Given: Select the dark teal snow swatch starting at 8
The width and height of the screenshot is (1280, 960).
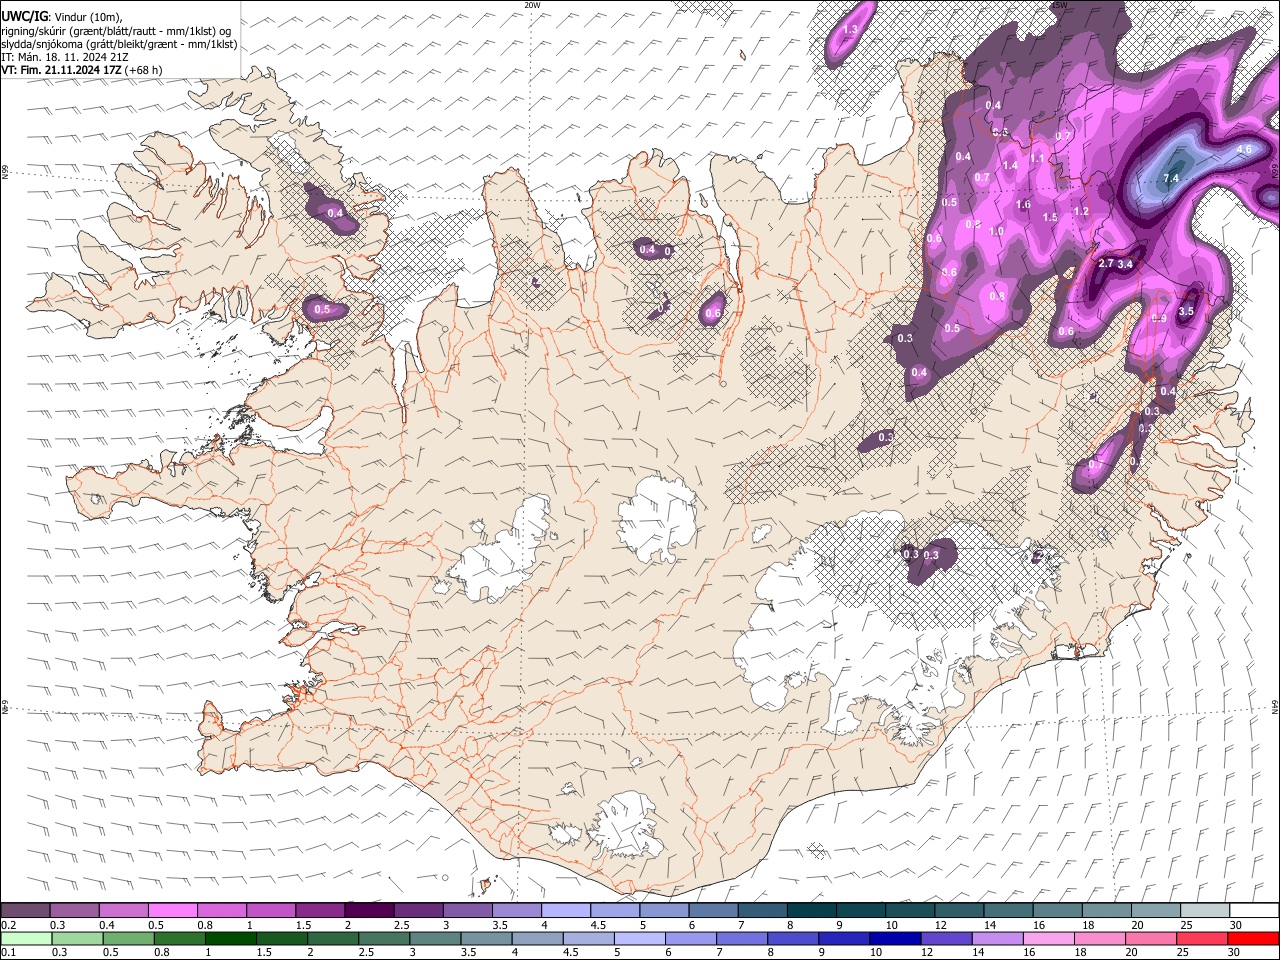Looking at the screenshot, I should (x=811, y=911).
